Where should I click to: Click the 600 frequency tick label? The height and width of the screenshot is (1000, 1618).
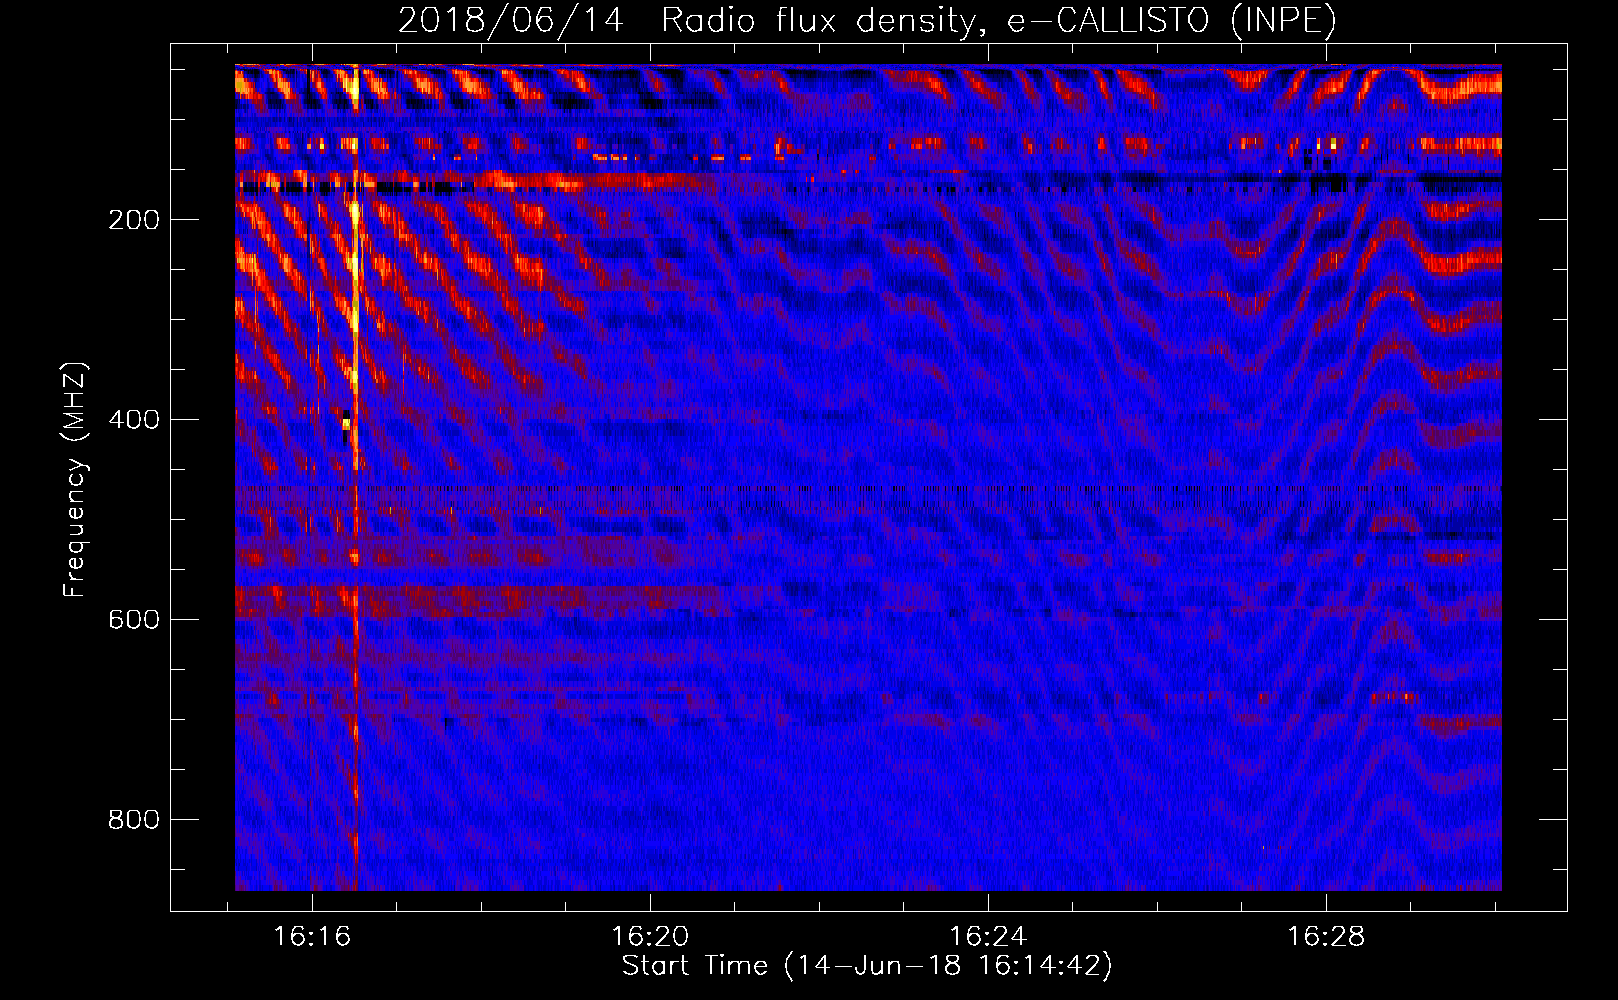tap(133, 620)
